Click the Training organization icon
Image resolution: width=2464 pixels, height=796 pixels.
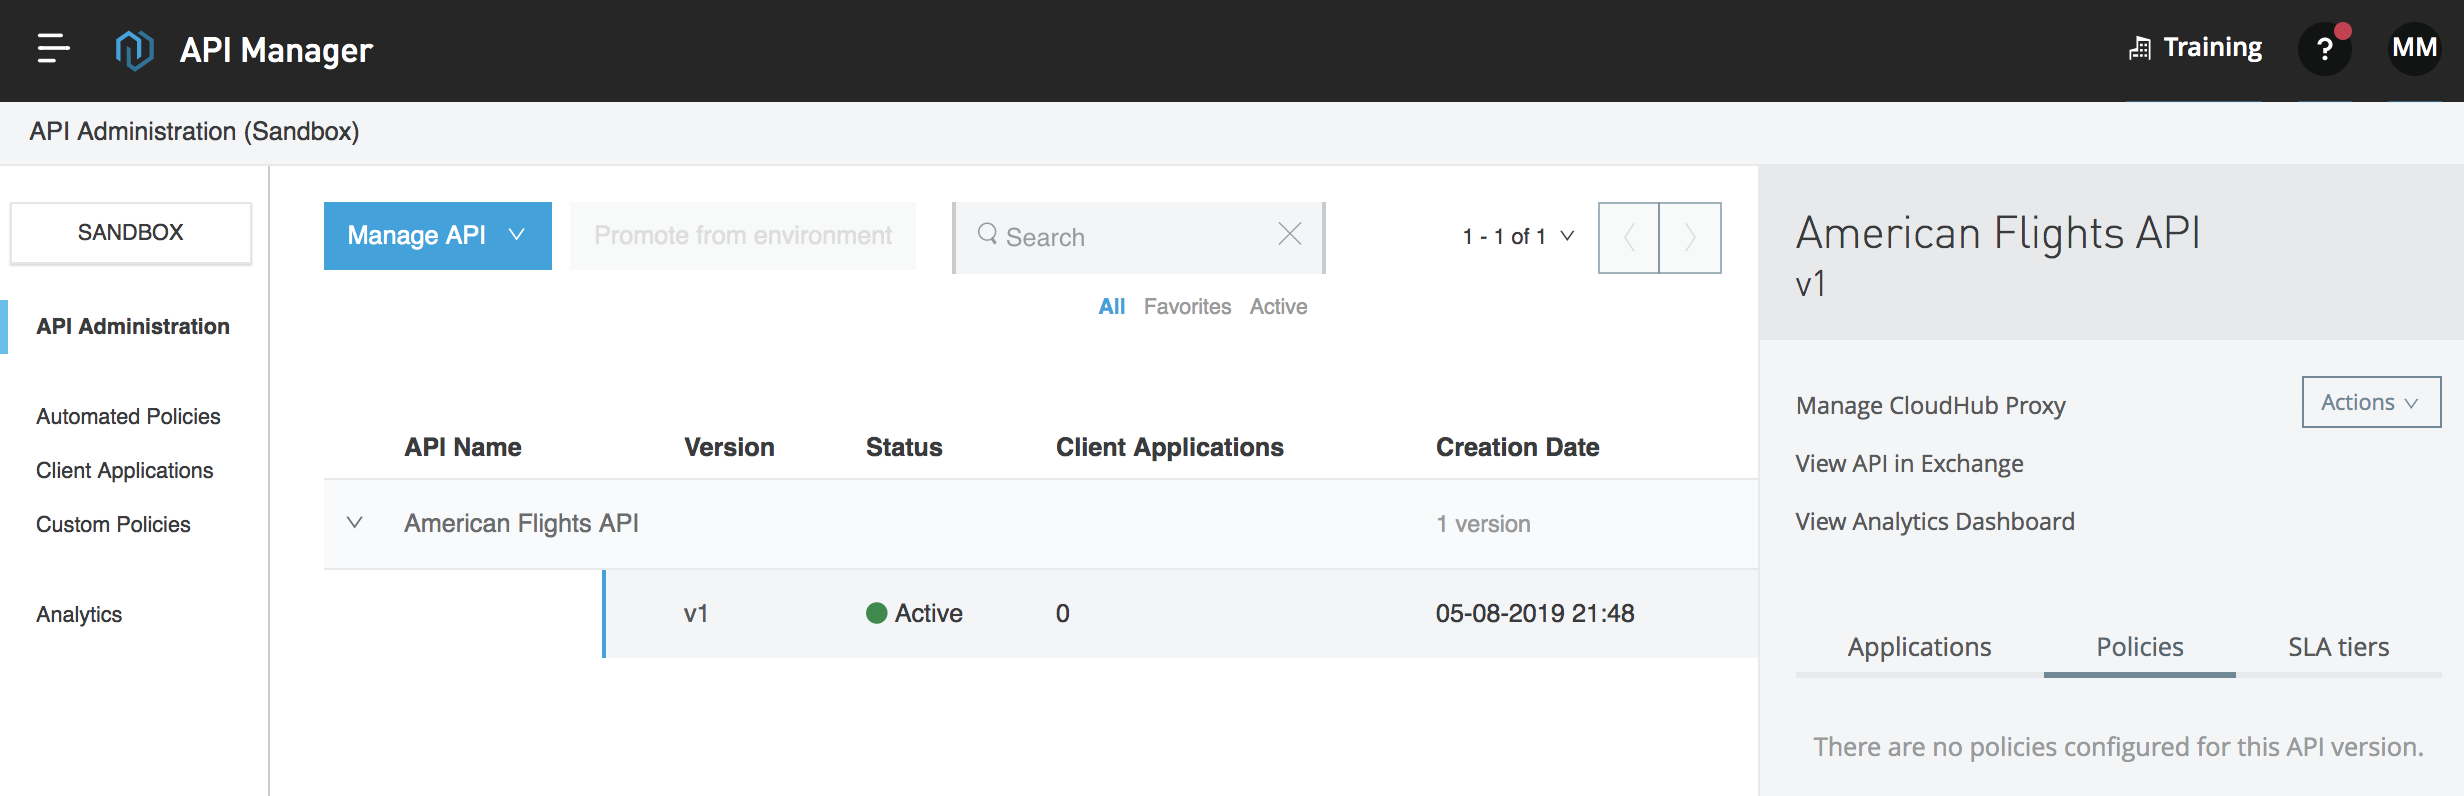2140,48
